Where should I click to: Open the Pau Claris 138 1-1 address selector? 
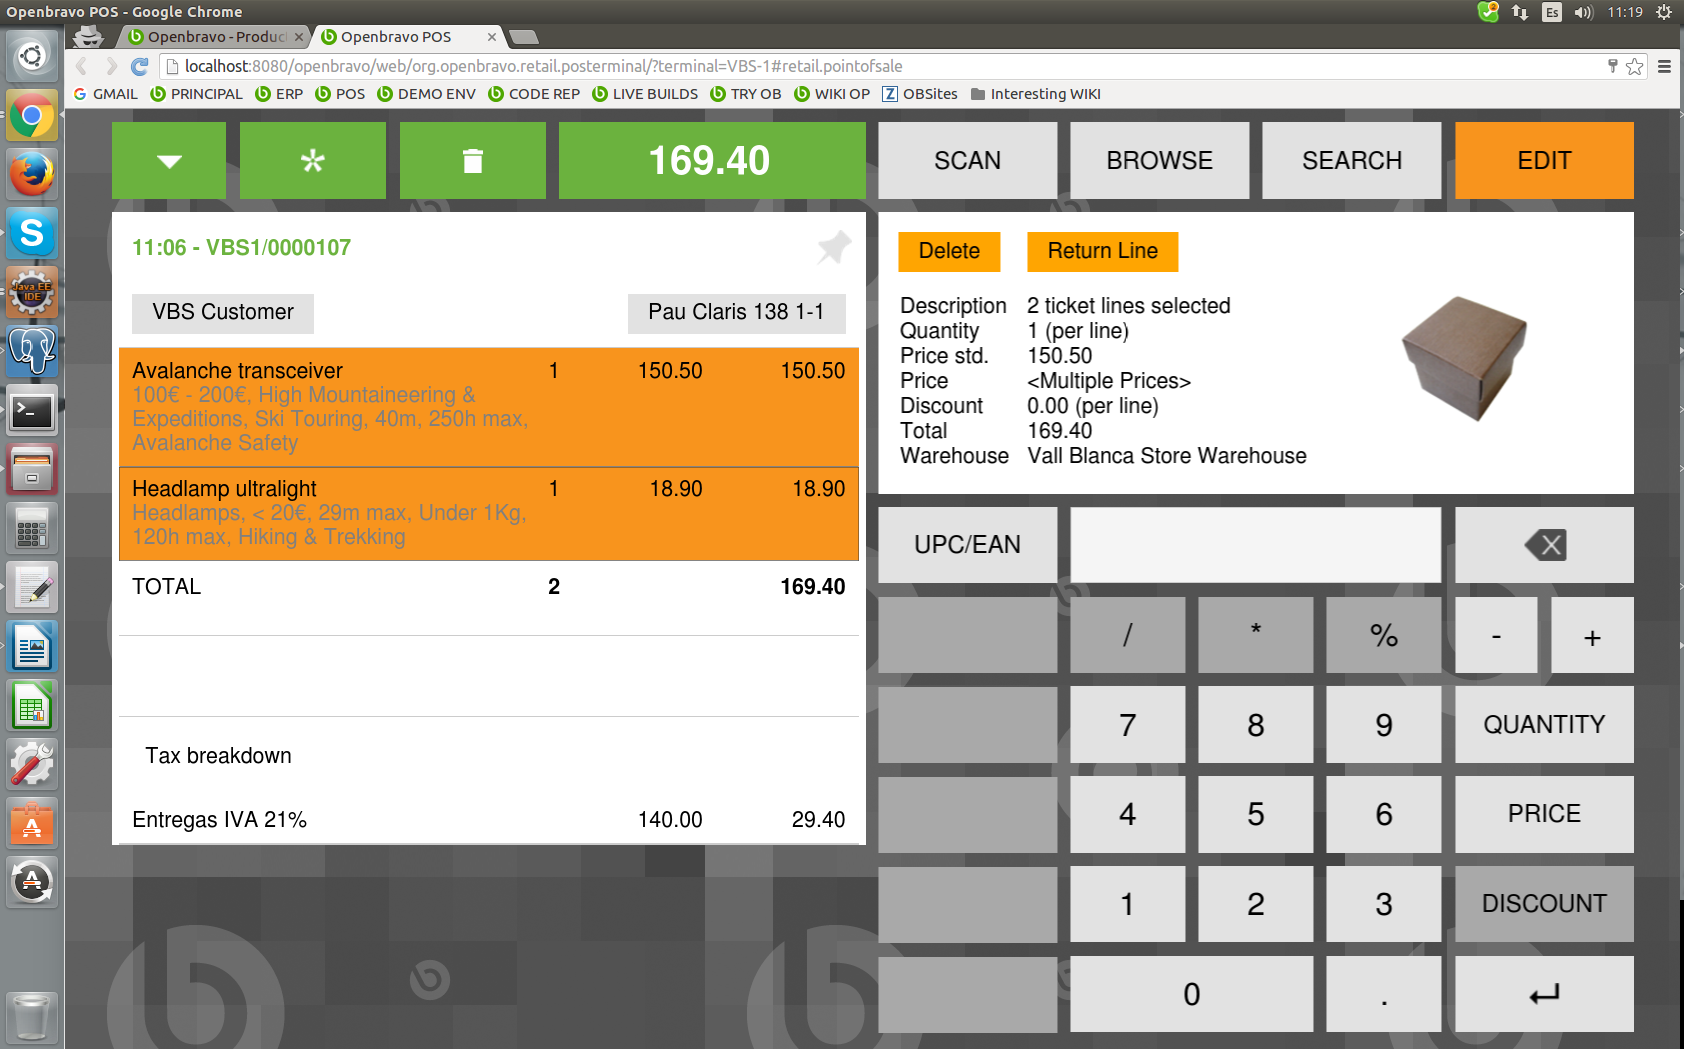coord(736,313)
